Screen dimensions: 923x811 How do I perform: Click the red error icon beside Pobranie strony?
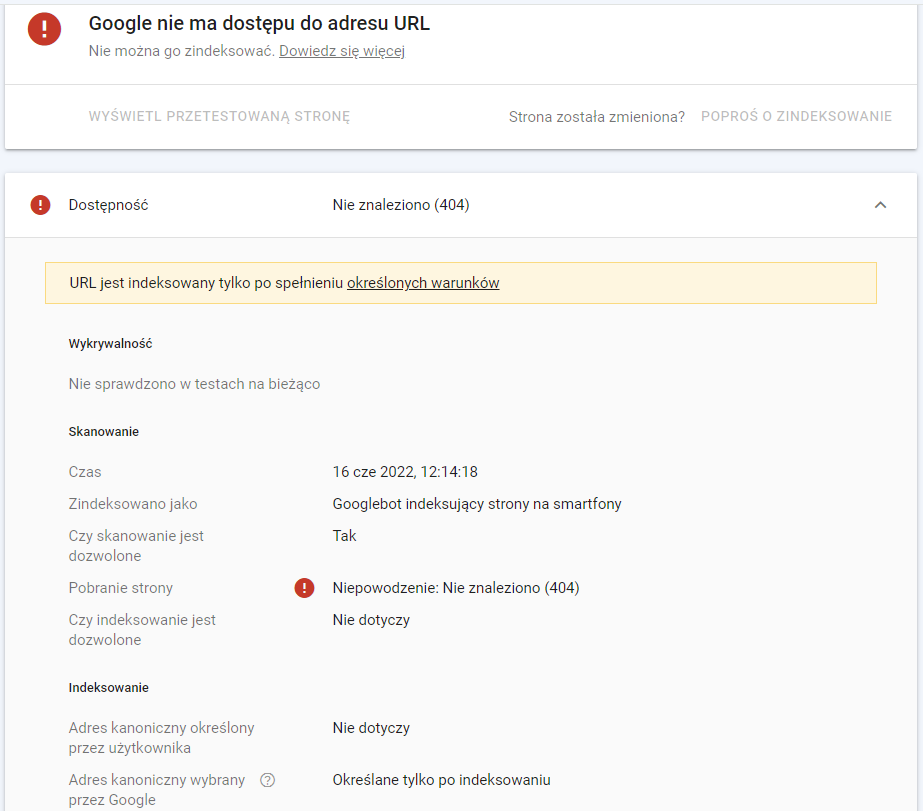click(304, 588)
